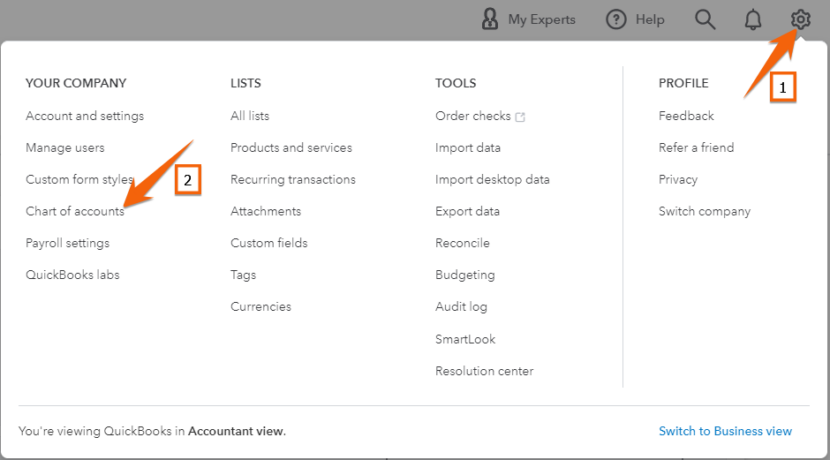
Task: Click Feedback under Profile
Action: [x=686, y=116]
